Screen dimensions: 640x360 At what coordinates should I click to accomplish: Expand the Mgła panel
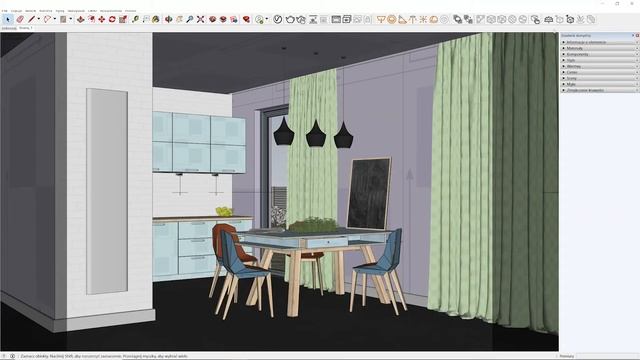599,84
